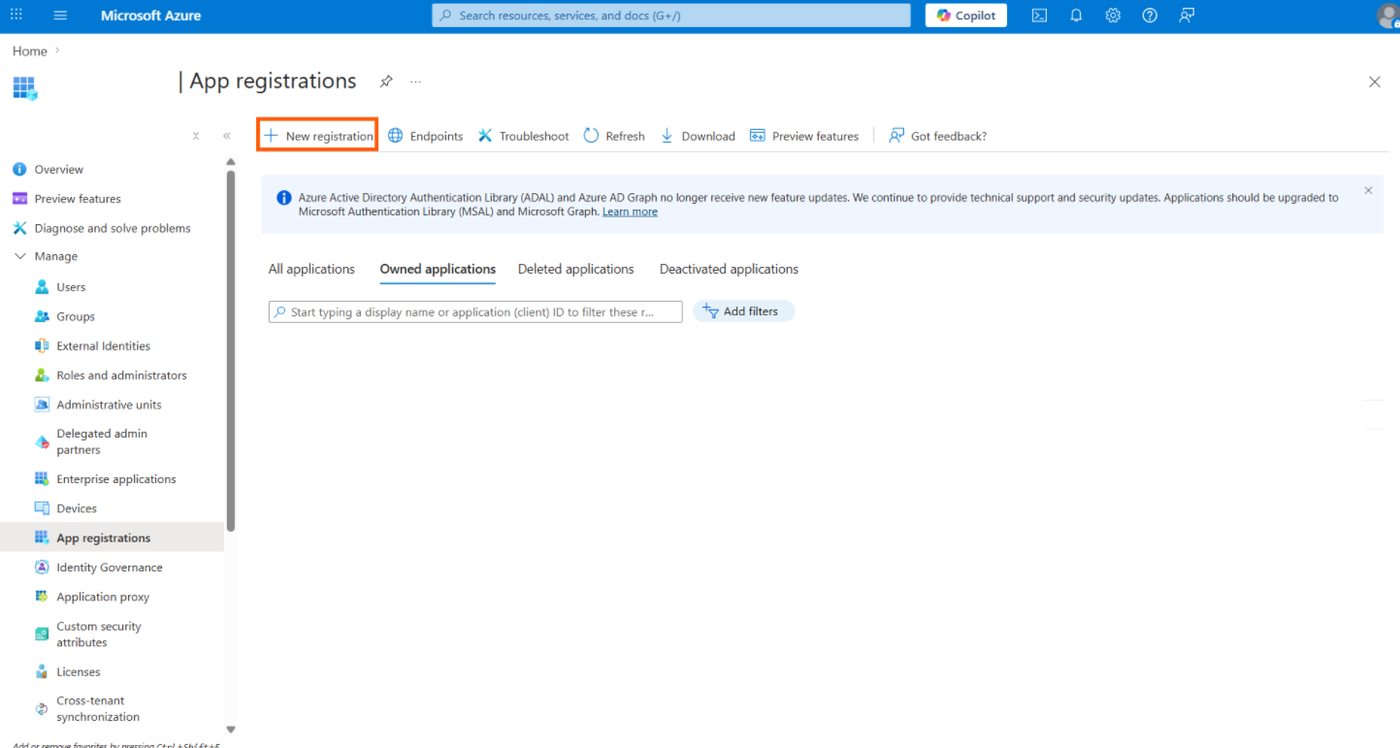
Task: Click the X icon above the sidebar menu
Action: tap(196, 136)
